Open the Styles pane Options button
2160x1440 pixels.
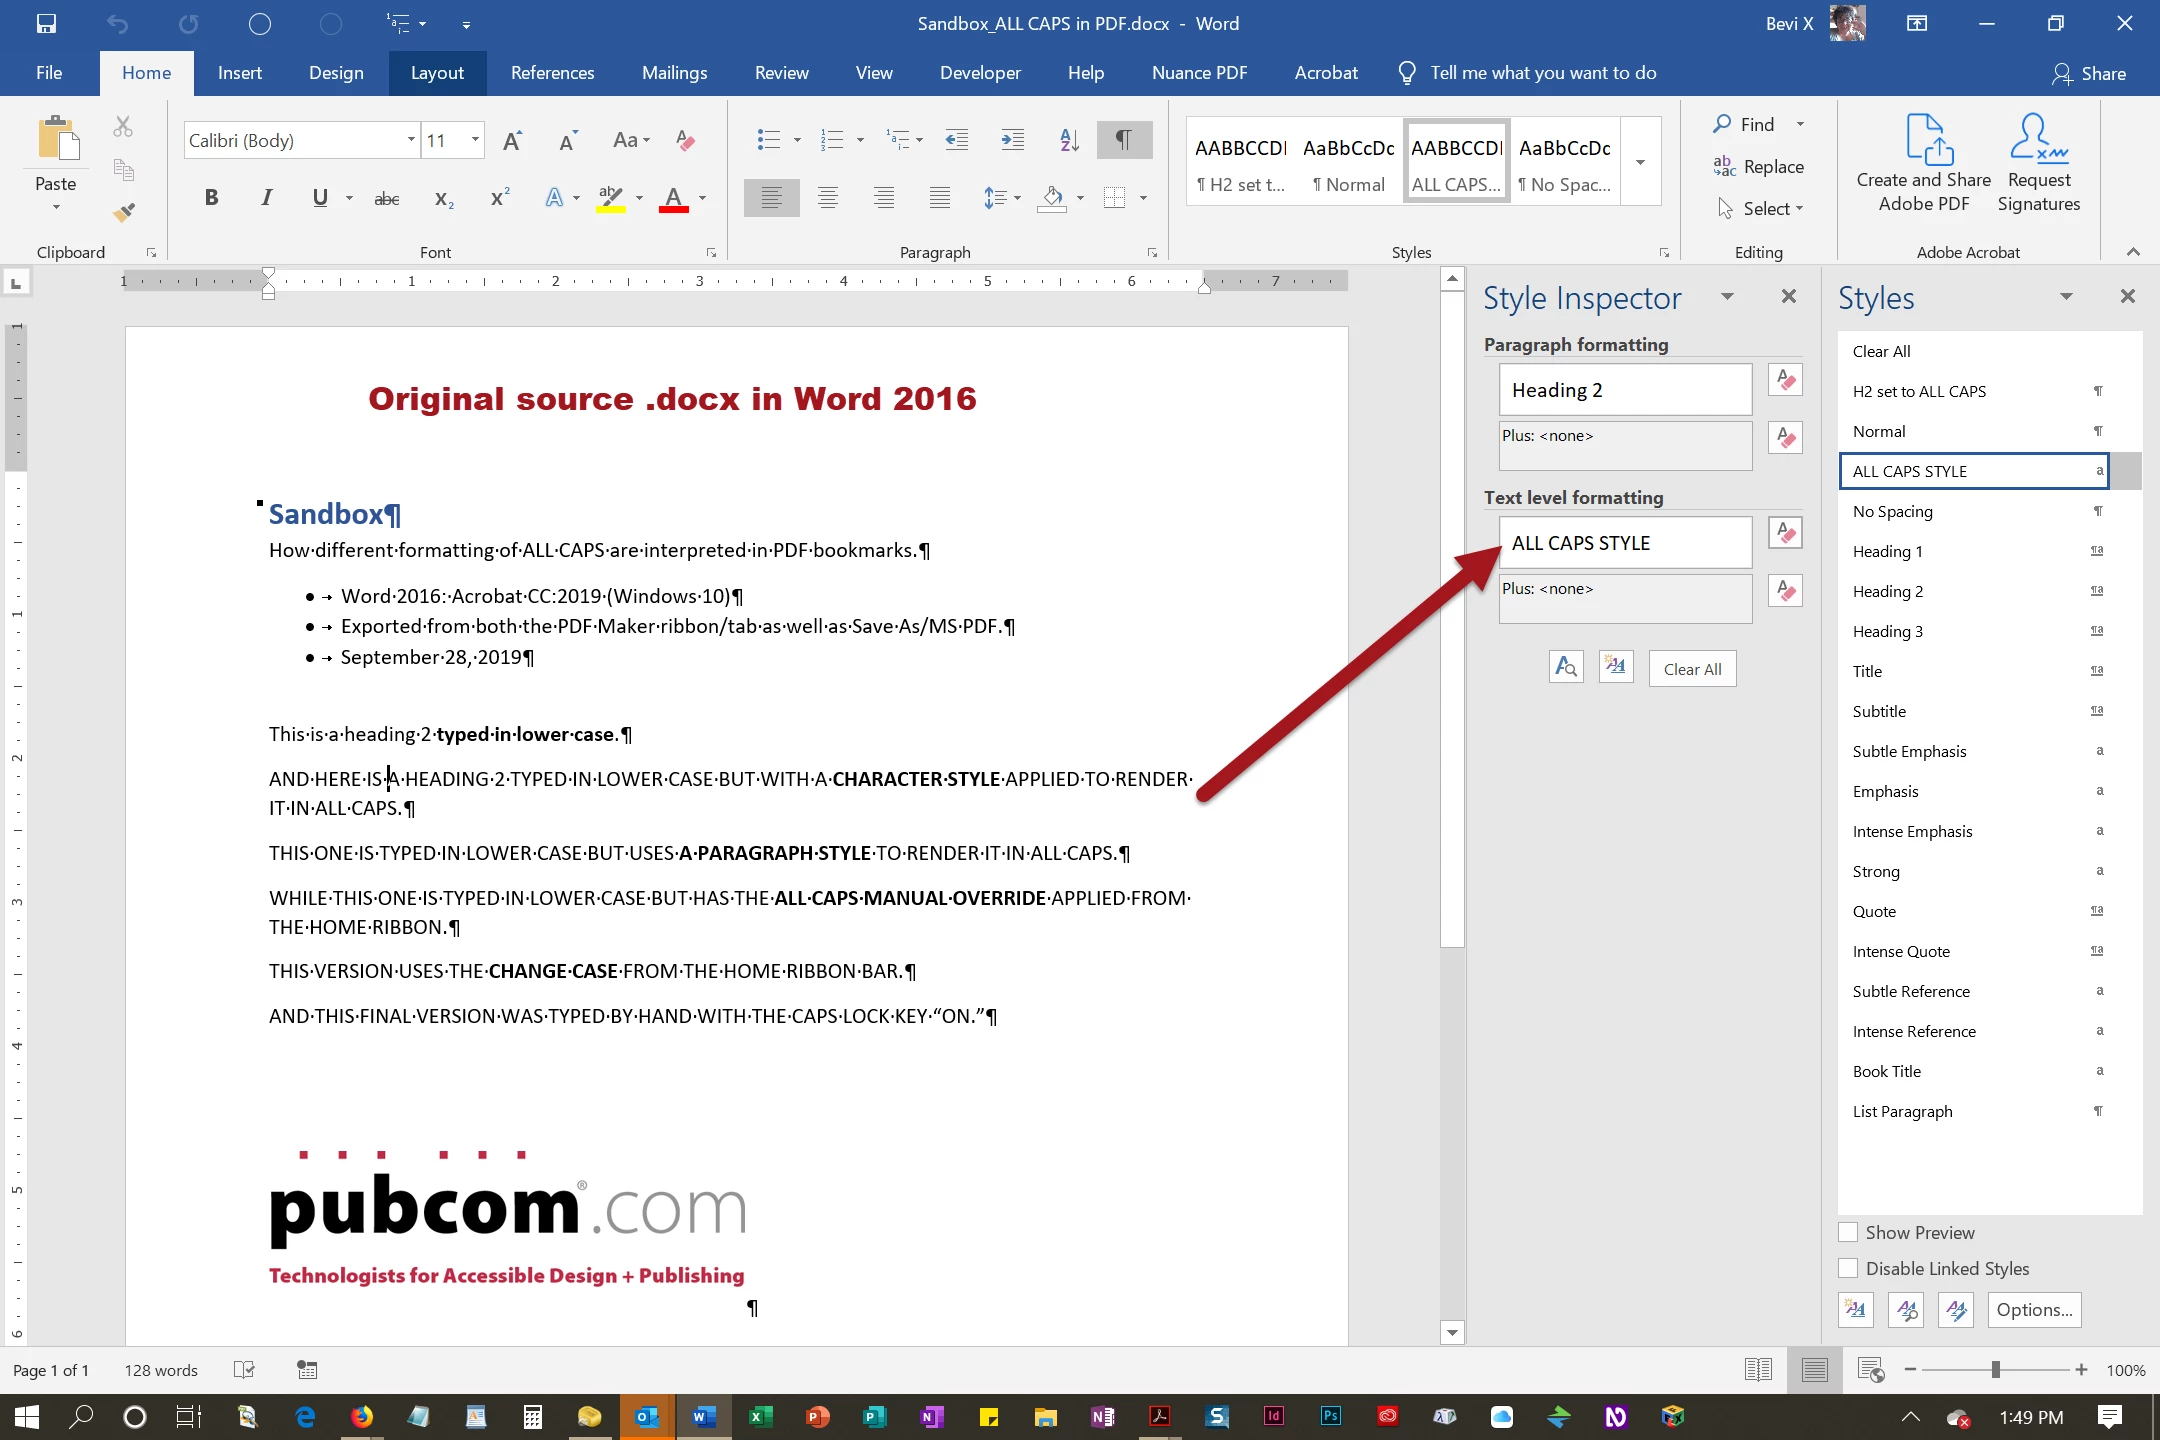[2034, 1309]
